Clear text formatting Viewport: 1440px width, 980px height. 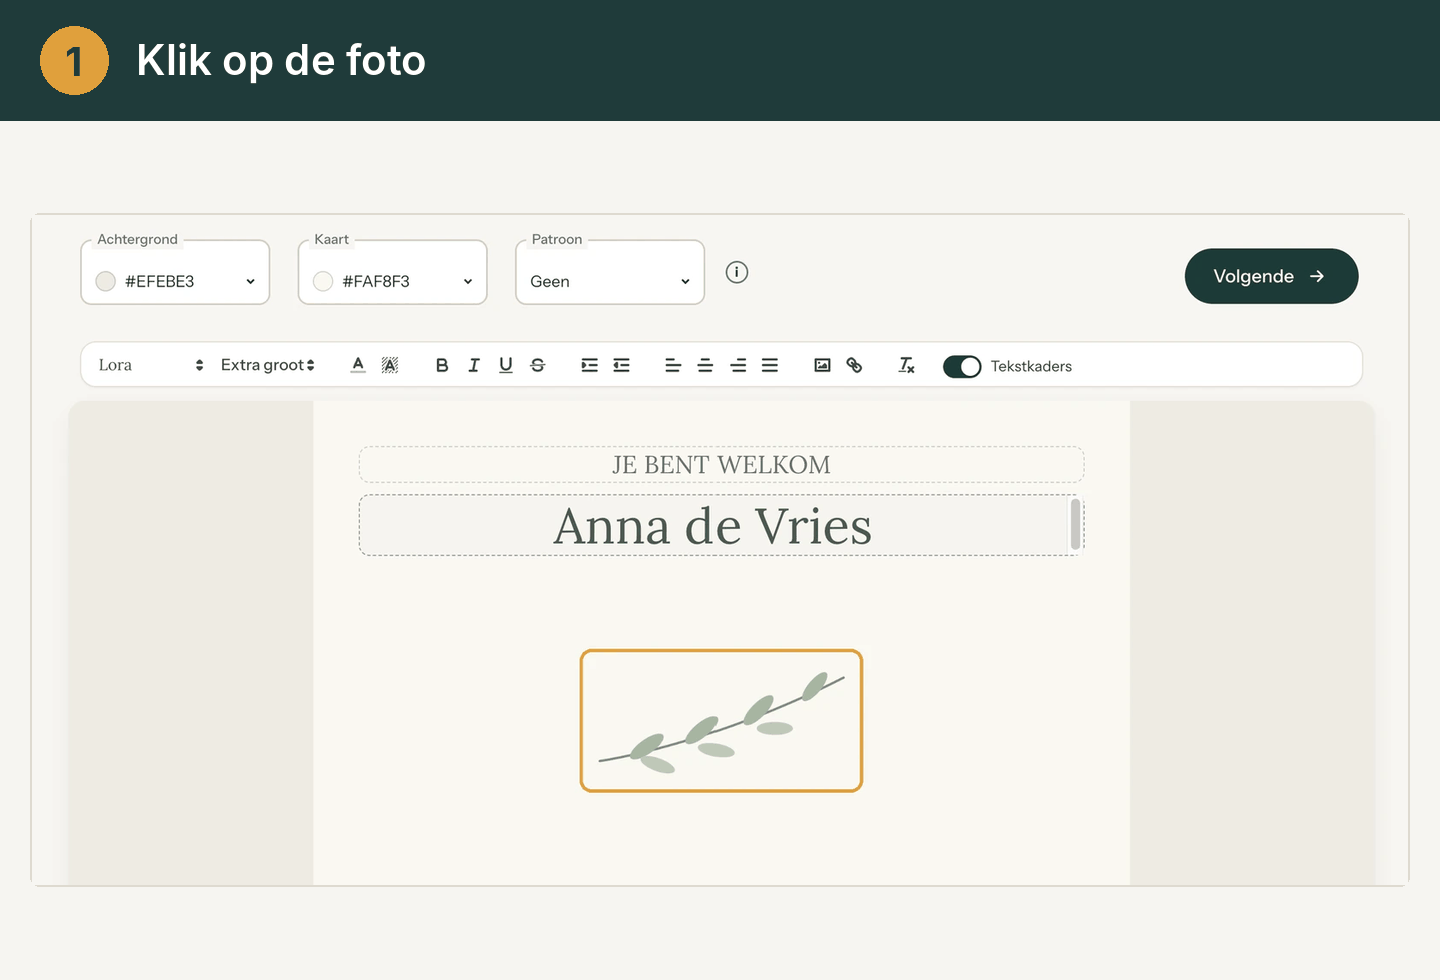pos(906,365)
